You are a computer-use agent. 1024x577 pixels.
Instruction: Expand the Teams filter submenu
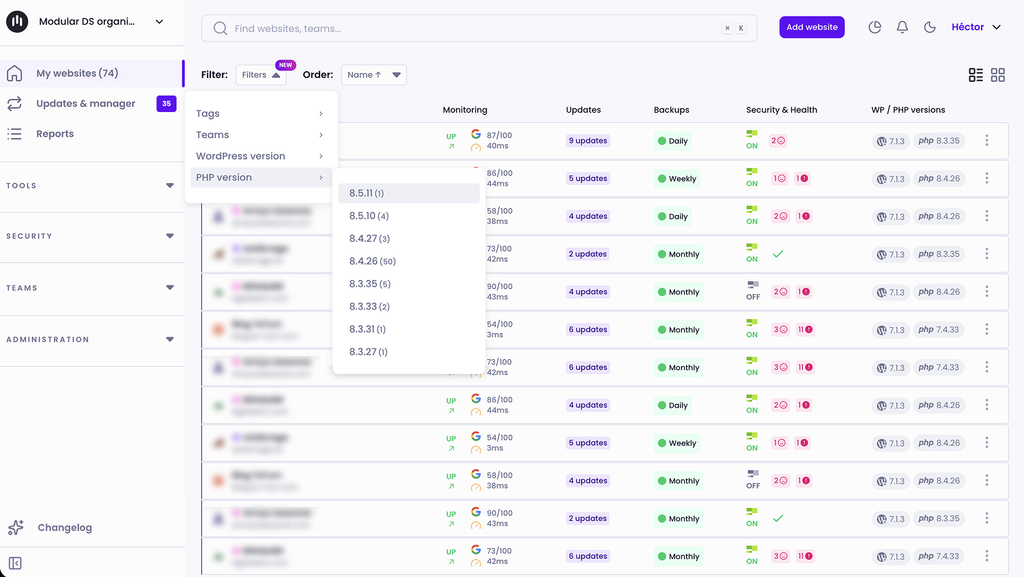[261, 134]
